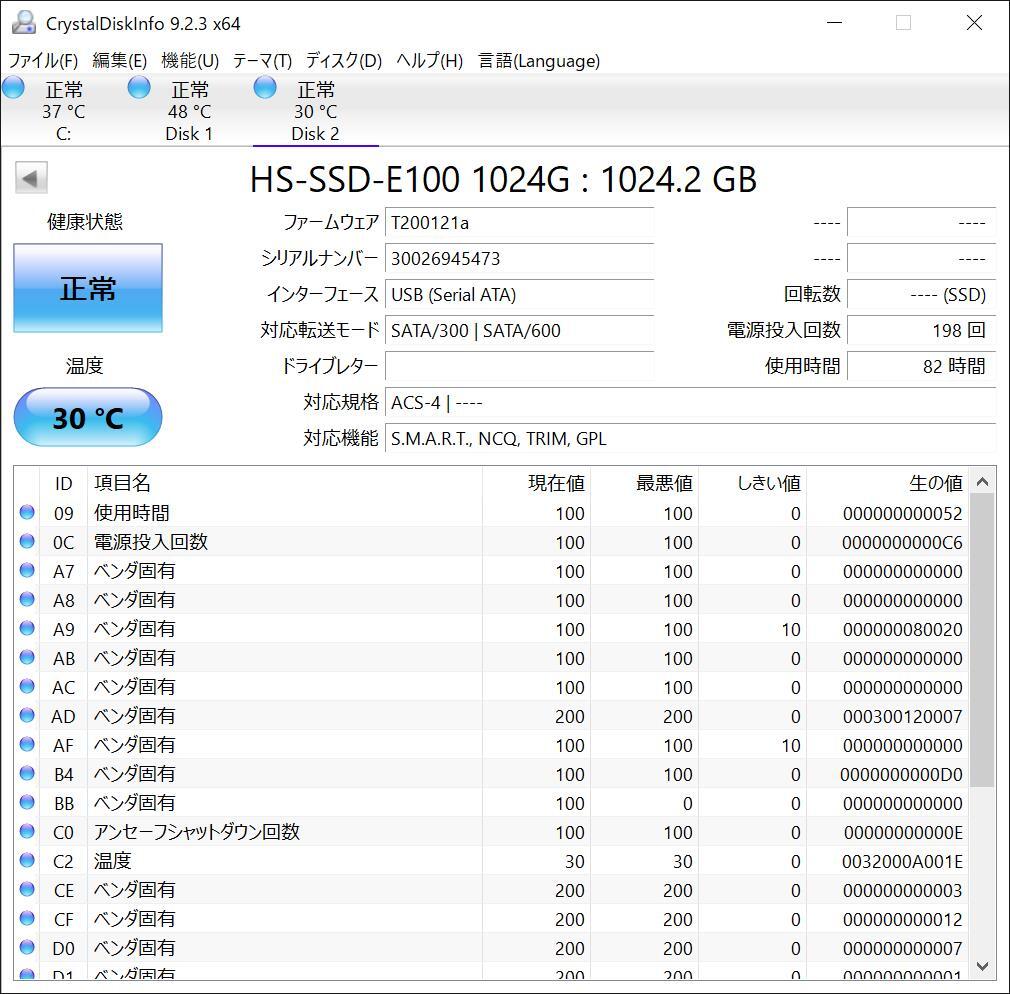Click the 電源投入回数 field showing 198 回
The width and height of the screenshot is (1010, 994).
pyautogui.click(x=922, y=330)
